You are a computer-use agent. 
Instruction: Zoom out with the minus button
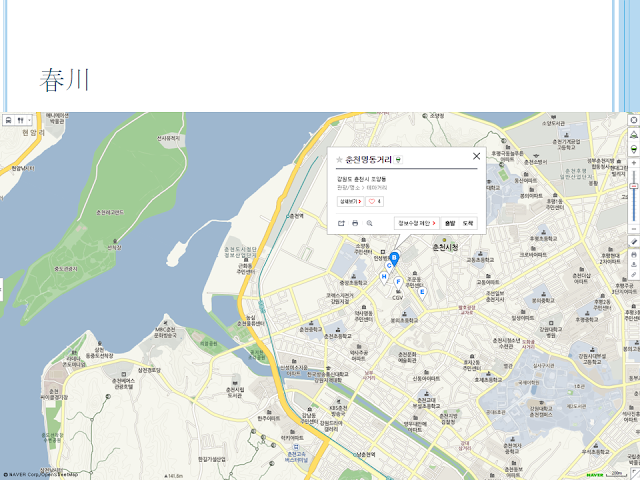(x=633, y=229)
